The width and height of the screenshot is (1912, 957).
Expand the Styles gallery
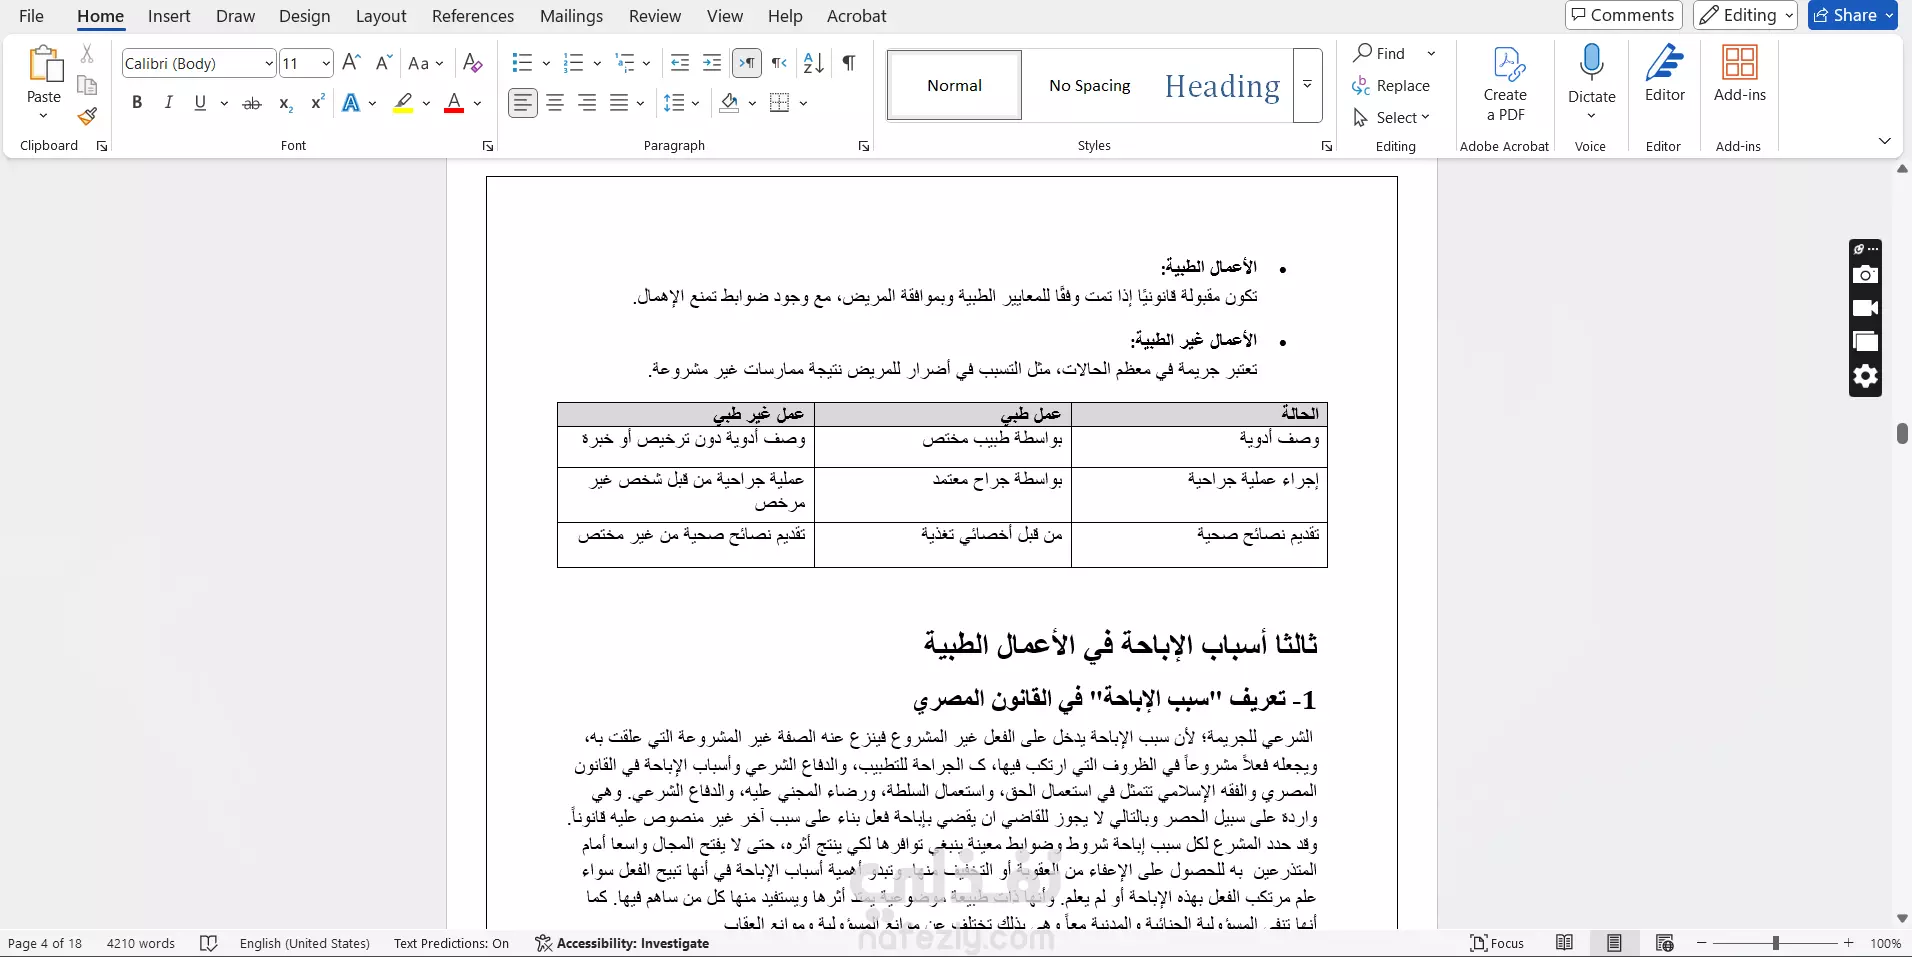(1307, 86)
